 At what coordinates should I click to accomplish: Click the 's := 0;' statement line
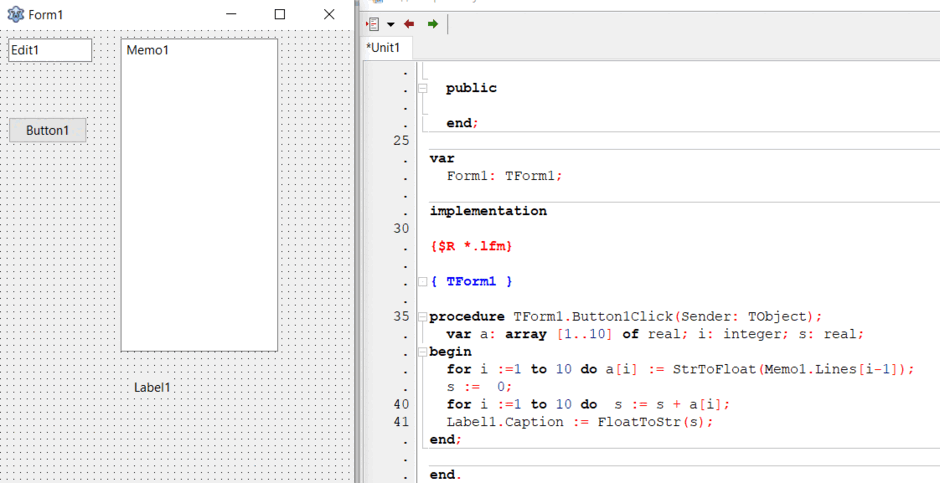[x=480, y=387]
